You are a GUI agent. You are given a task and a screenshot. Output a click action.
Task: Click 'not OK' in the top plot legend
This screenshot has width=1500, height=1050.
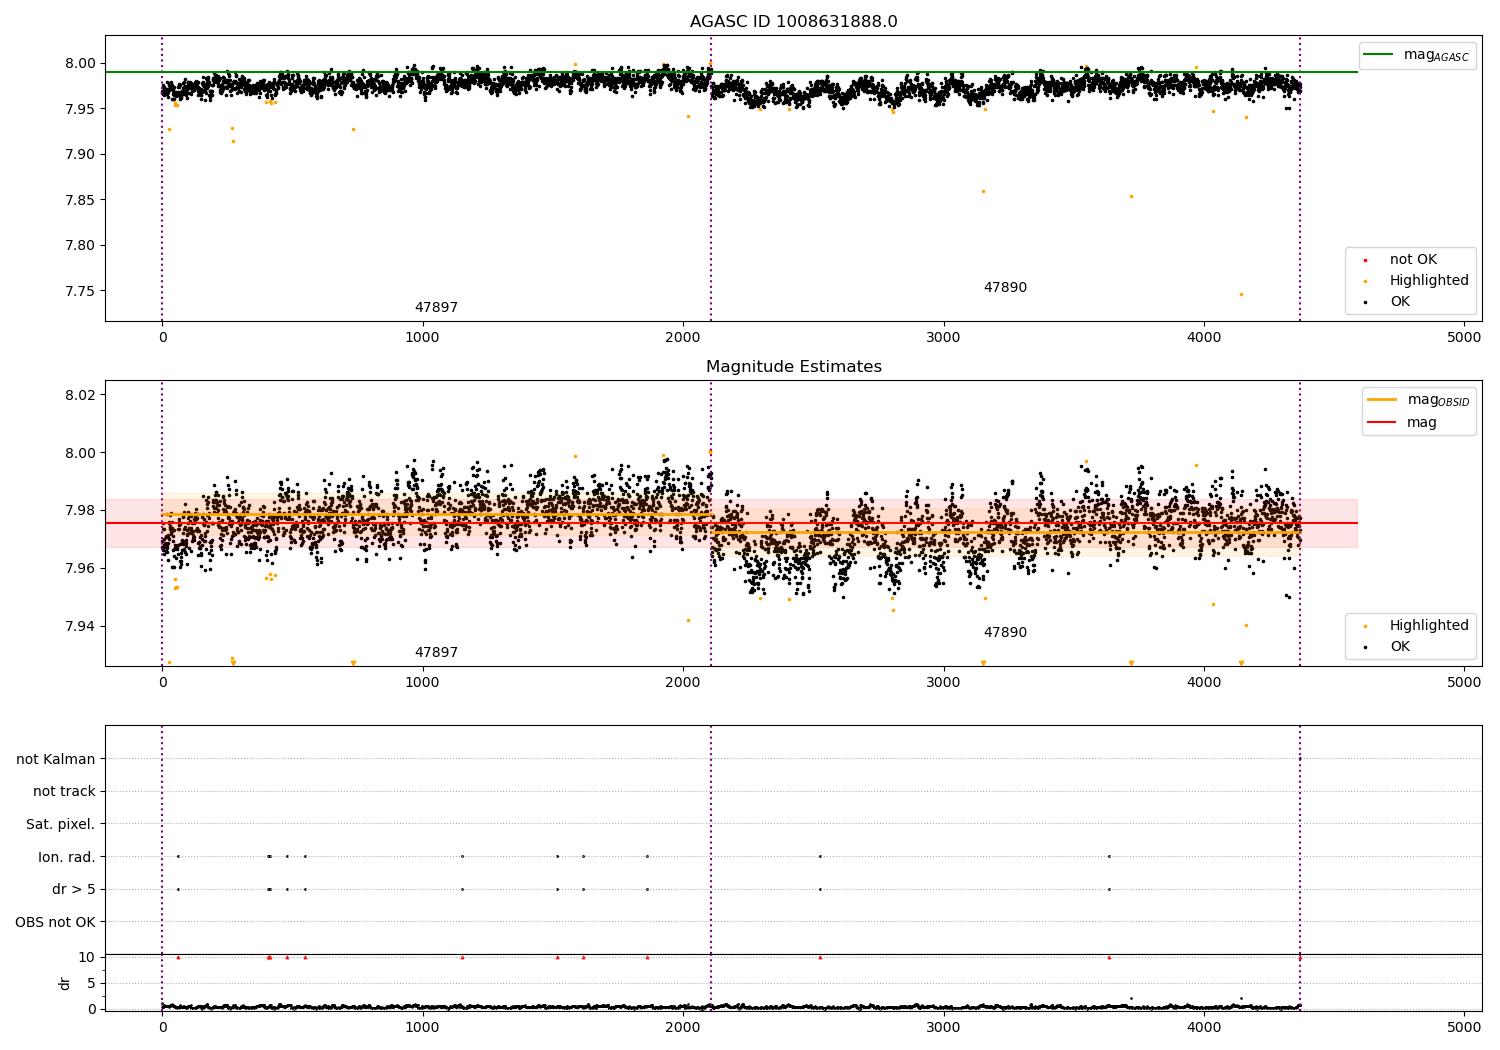point(1413,260)
